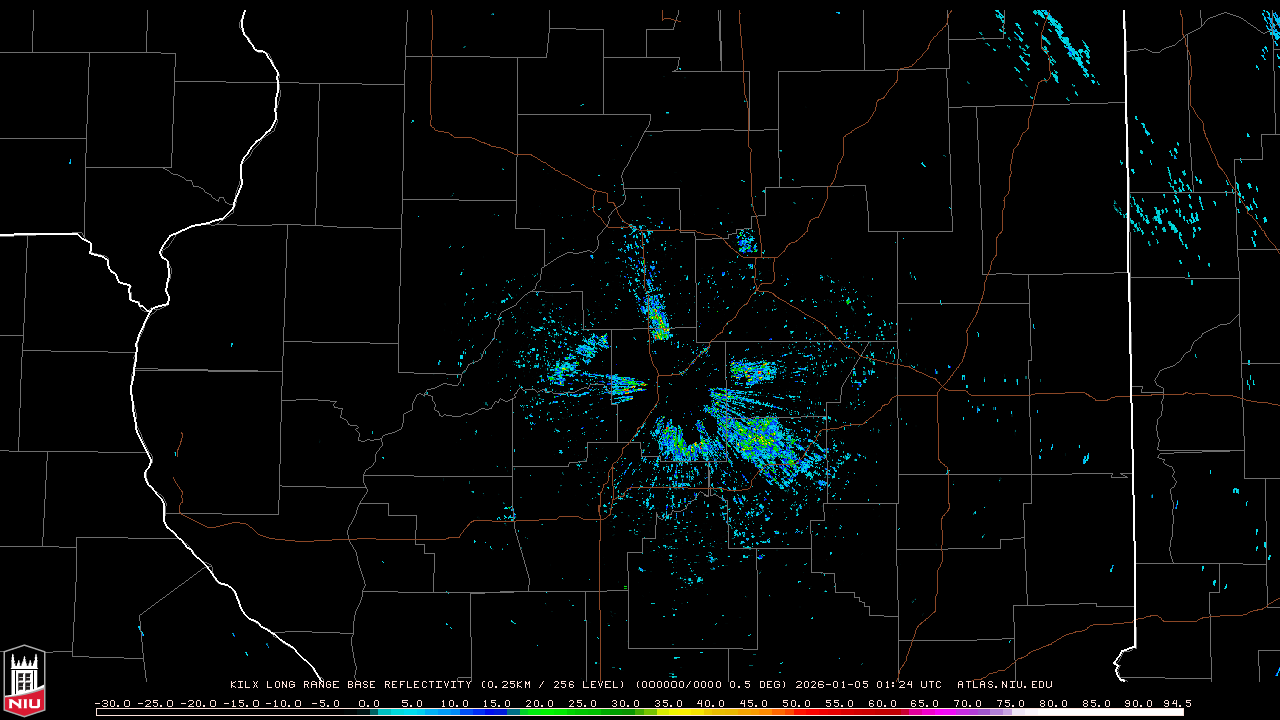This screenshot has height=720, width=1280.
Task: Click the 65.0 label on the reflectivity scale
Action: click(925, 703)
